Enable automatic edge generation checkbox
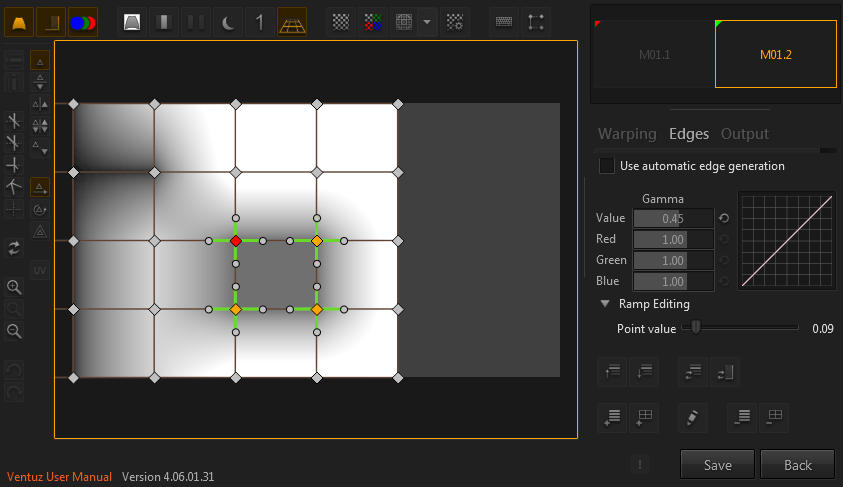843x487 pixels. coord(606,166)
